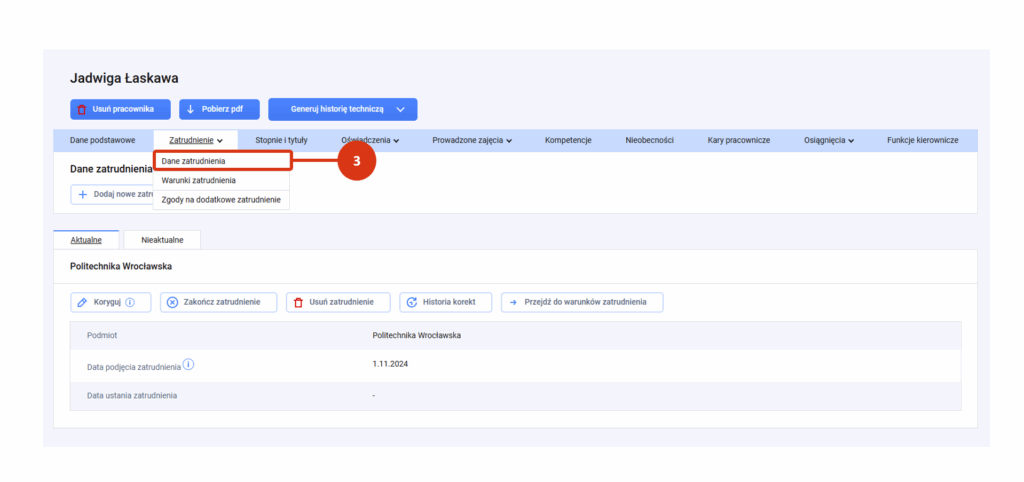Open Historia korekt

coord(445,302)
